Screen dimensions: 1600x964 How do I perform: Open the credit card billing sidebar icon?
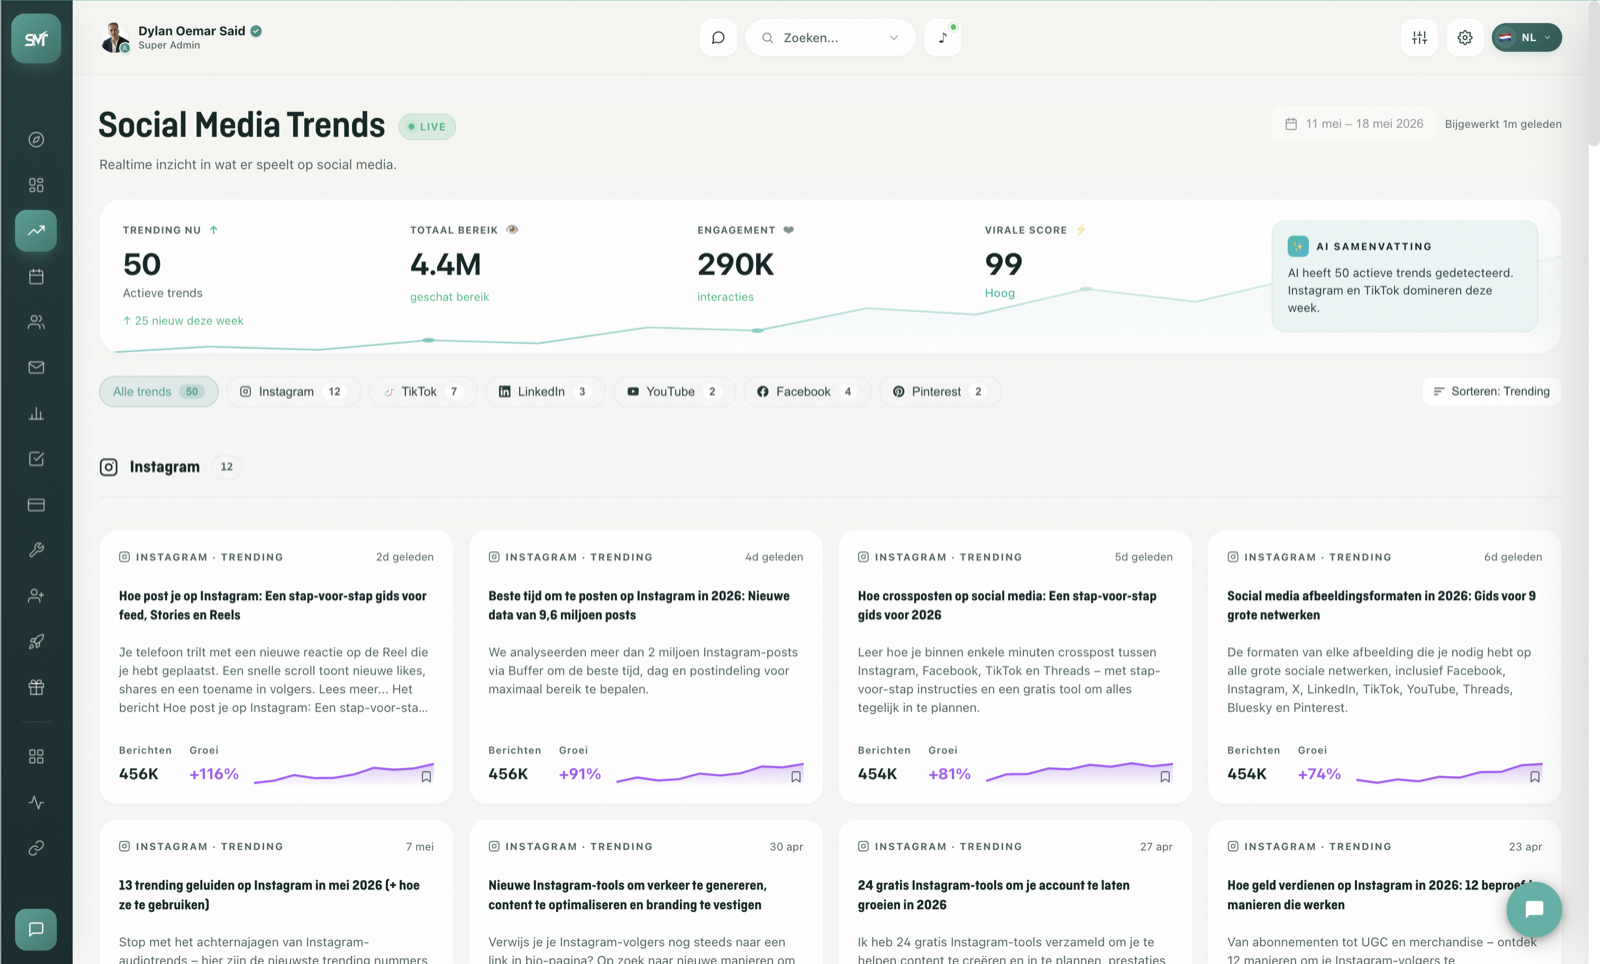point(36,505)
